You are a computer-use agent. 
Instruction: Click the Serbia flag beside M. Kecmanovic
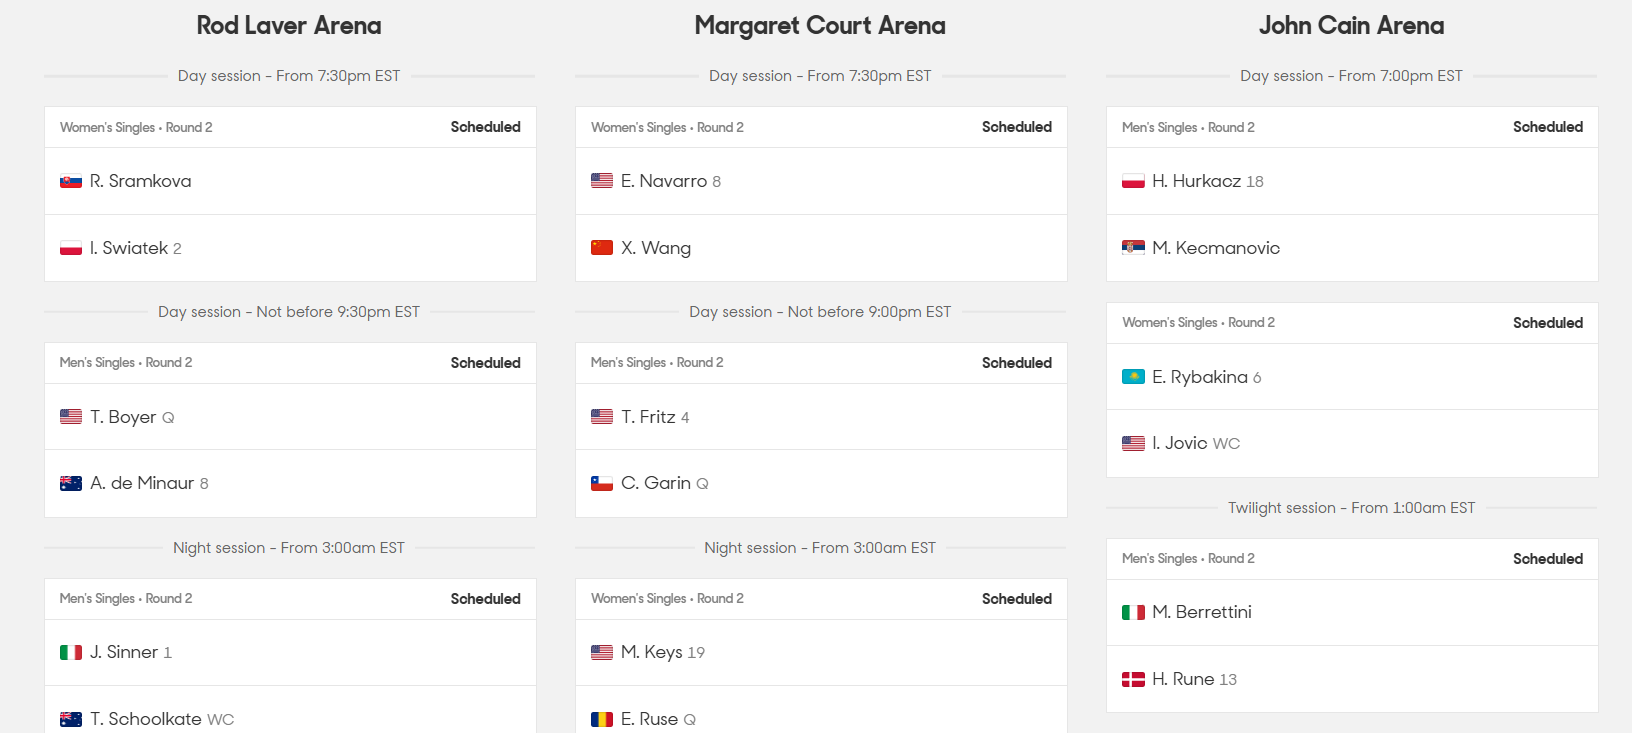pyautogui.click(x=1133, y=248)
